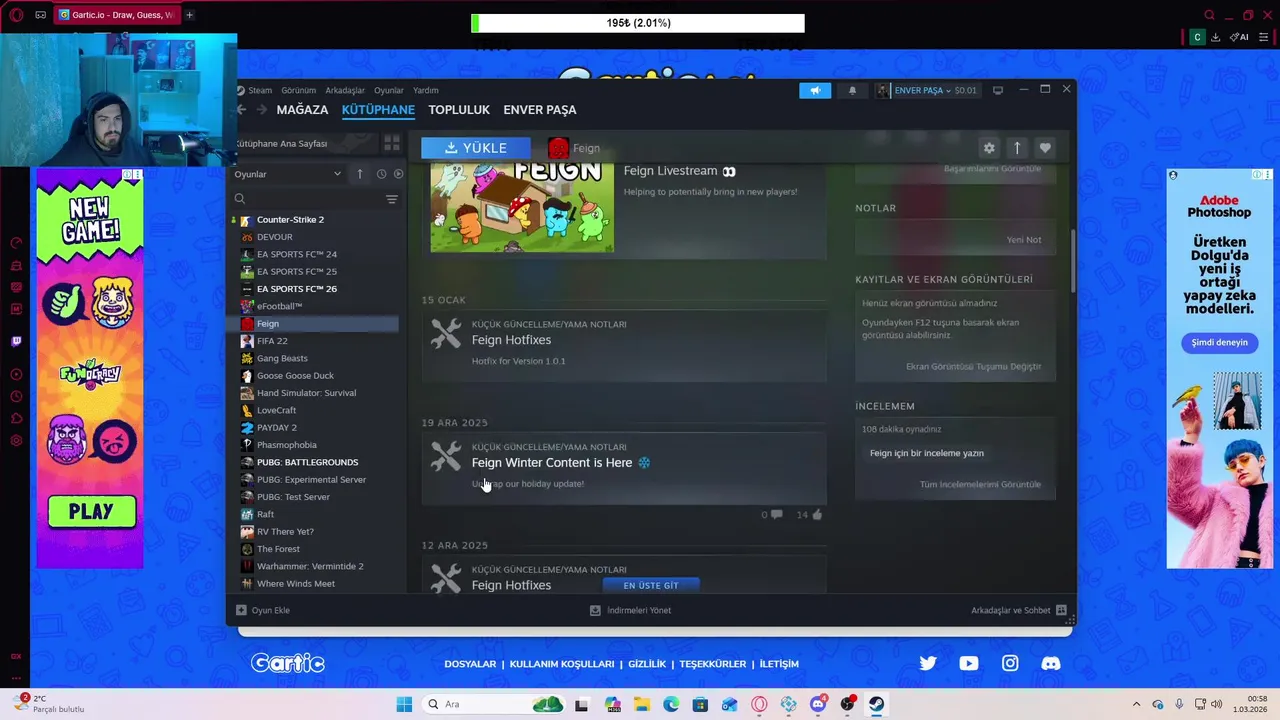
Task: Open ENVER PAŞA profile tab
Action: (540, 110)
